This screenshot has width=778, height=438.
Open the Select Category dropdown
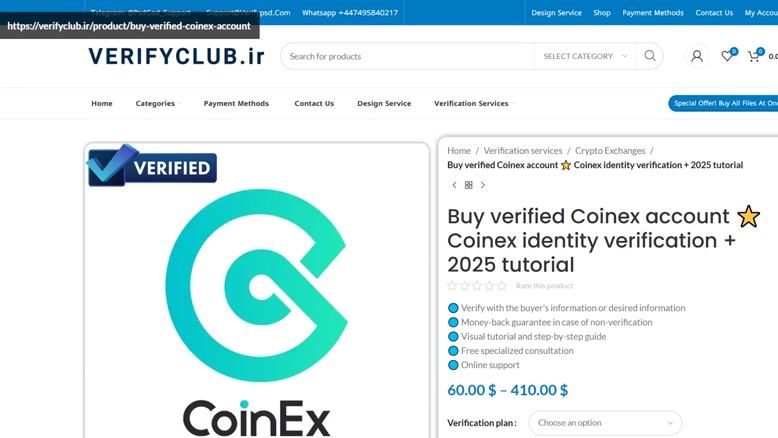585,56
